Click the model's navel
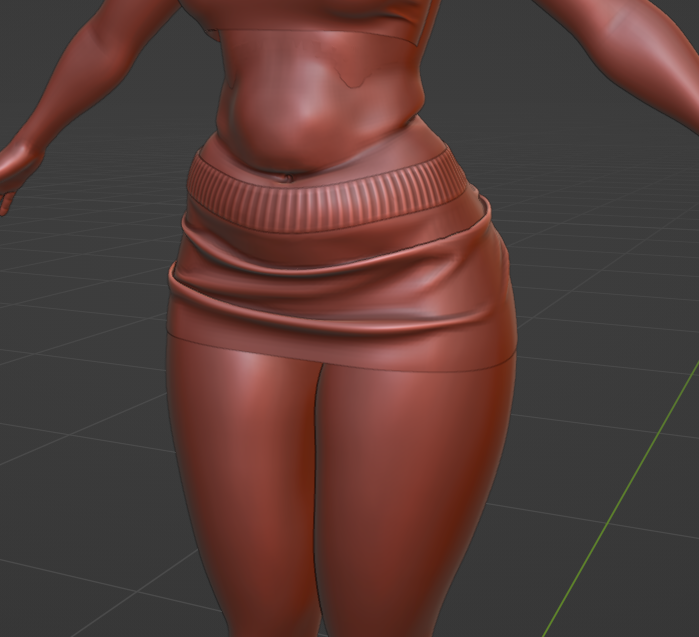This screenshot has height=637, width=699. [x=288, y=178]
